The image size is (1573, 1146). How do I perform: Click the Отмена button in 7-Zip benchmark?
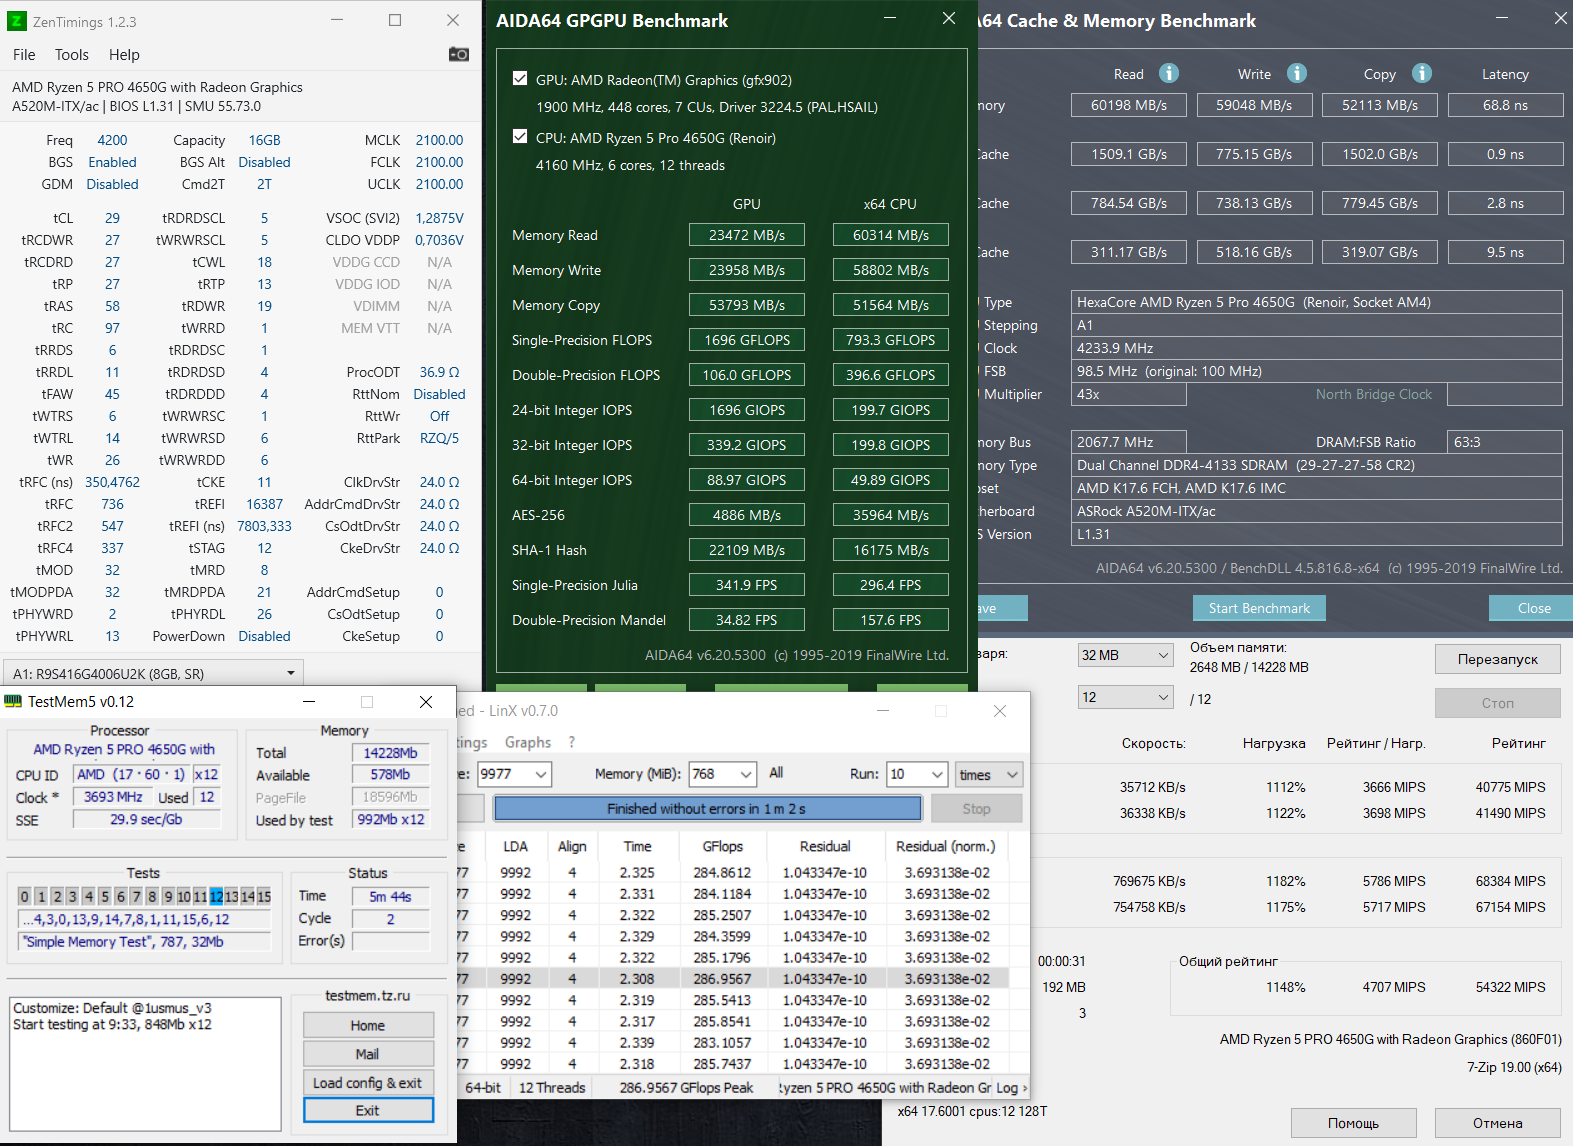1498,1123
